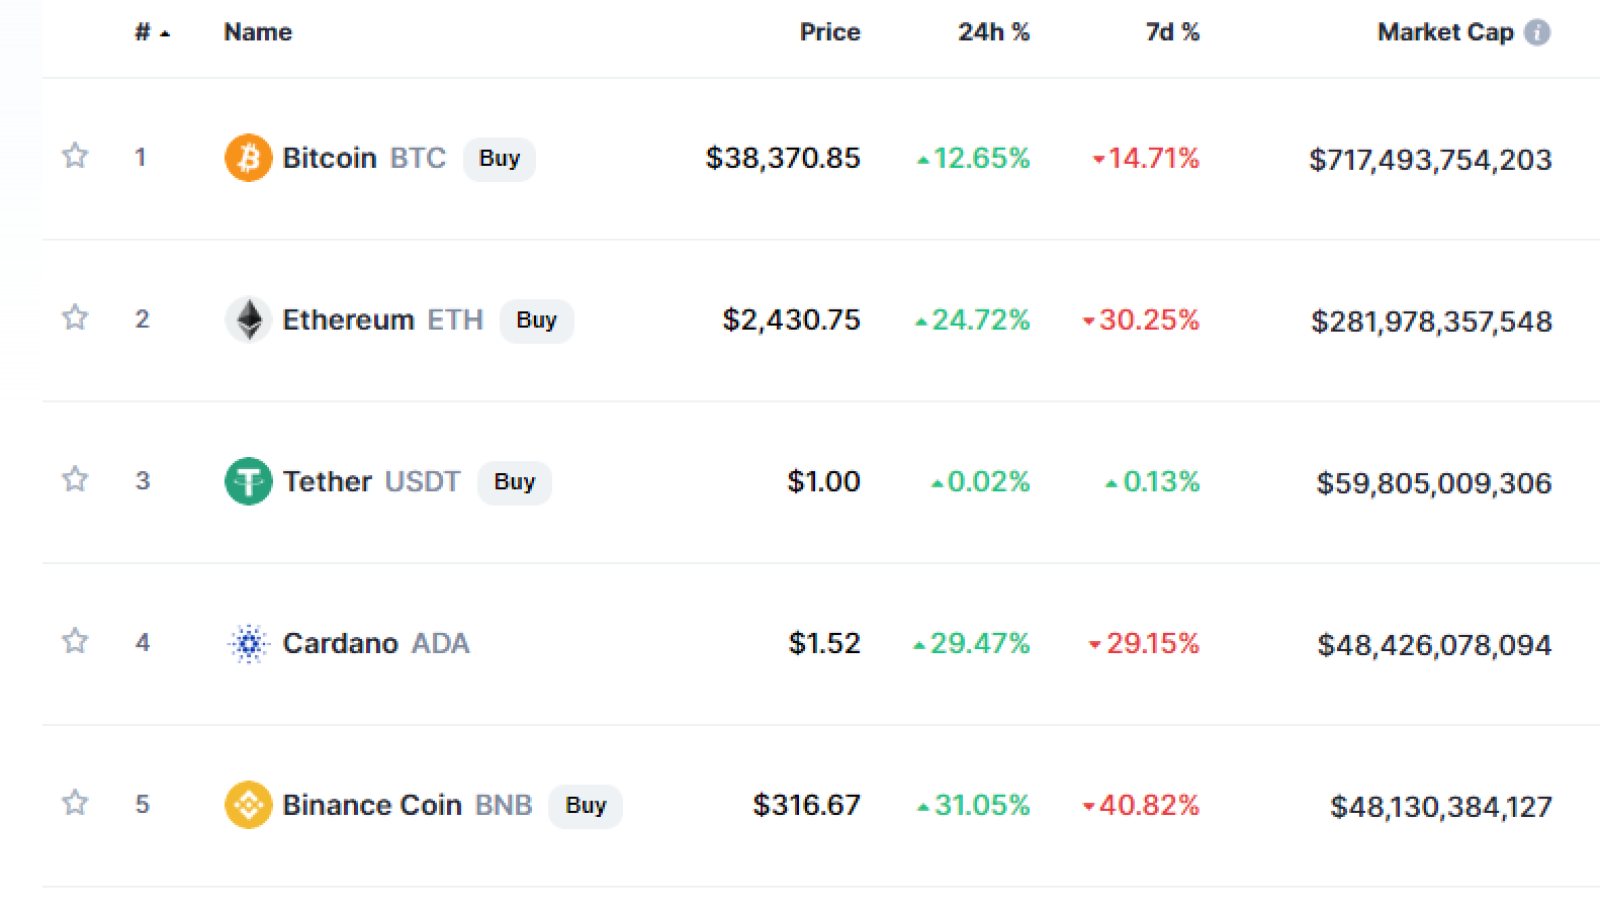Sort by the 7d % column header
The image size is (1600, 900).
pos(1172,32)
